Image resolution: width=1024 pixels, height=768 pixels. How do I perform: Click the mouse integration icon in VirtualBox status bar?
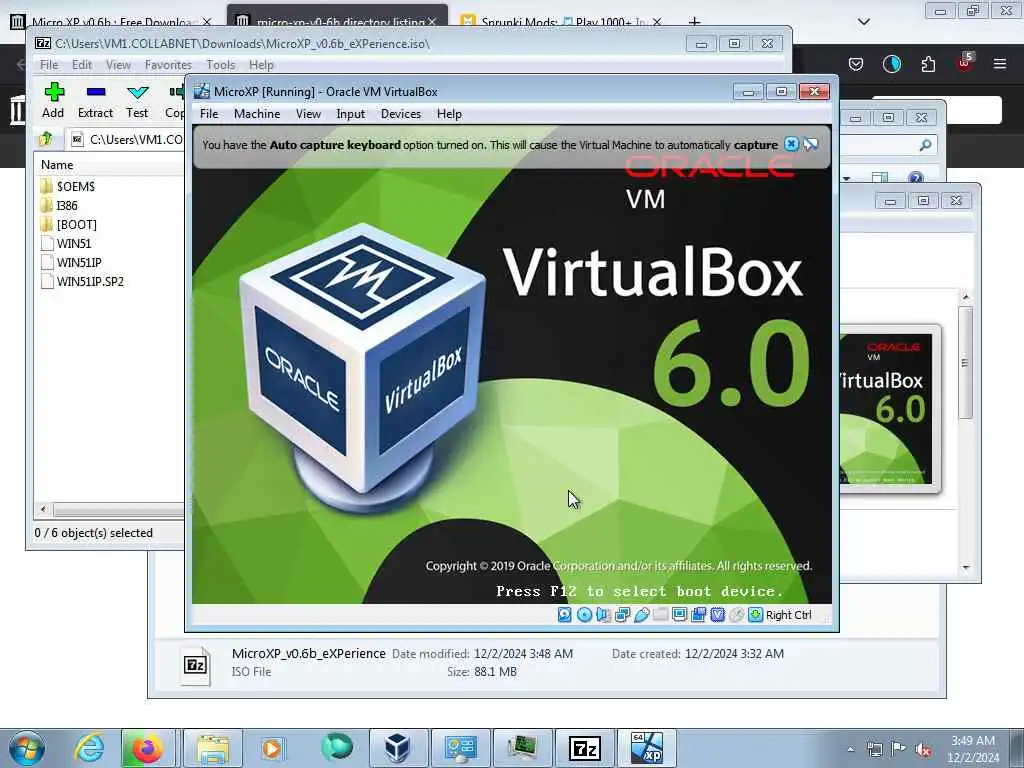(x=737, y=615)
